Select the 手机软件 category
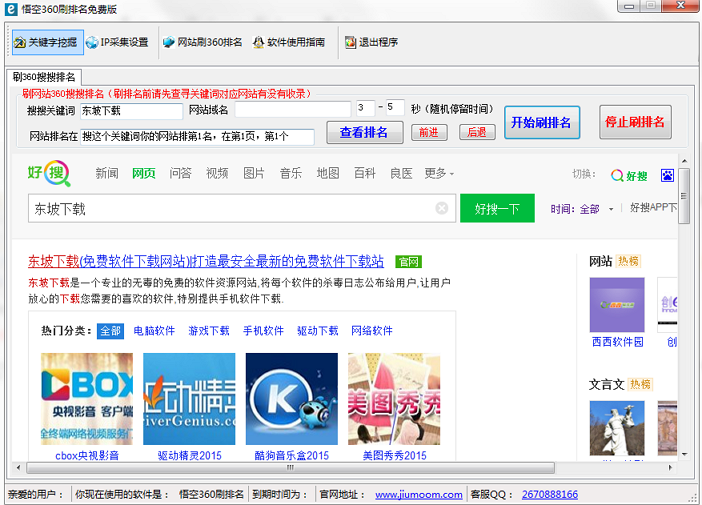The image size is (702, 505). coord(263,331)
